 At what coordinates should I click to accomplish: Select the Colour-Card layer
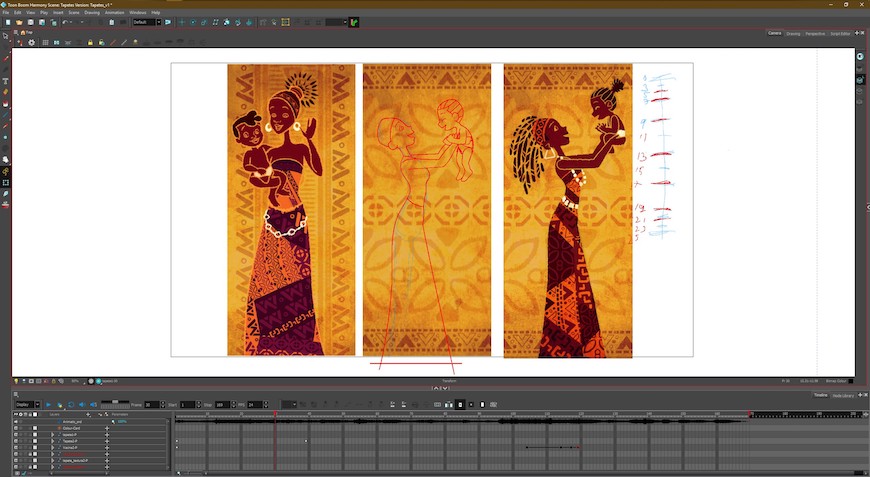point(71,428)
